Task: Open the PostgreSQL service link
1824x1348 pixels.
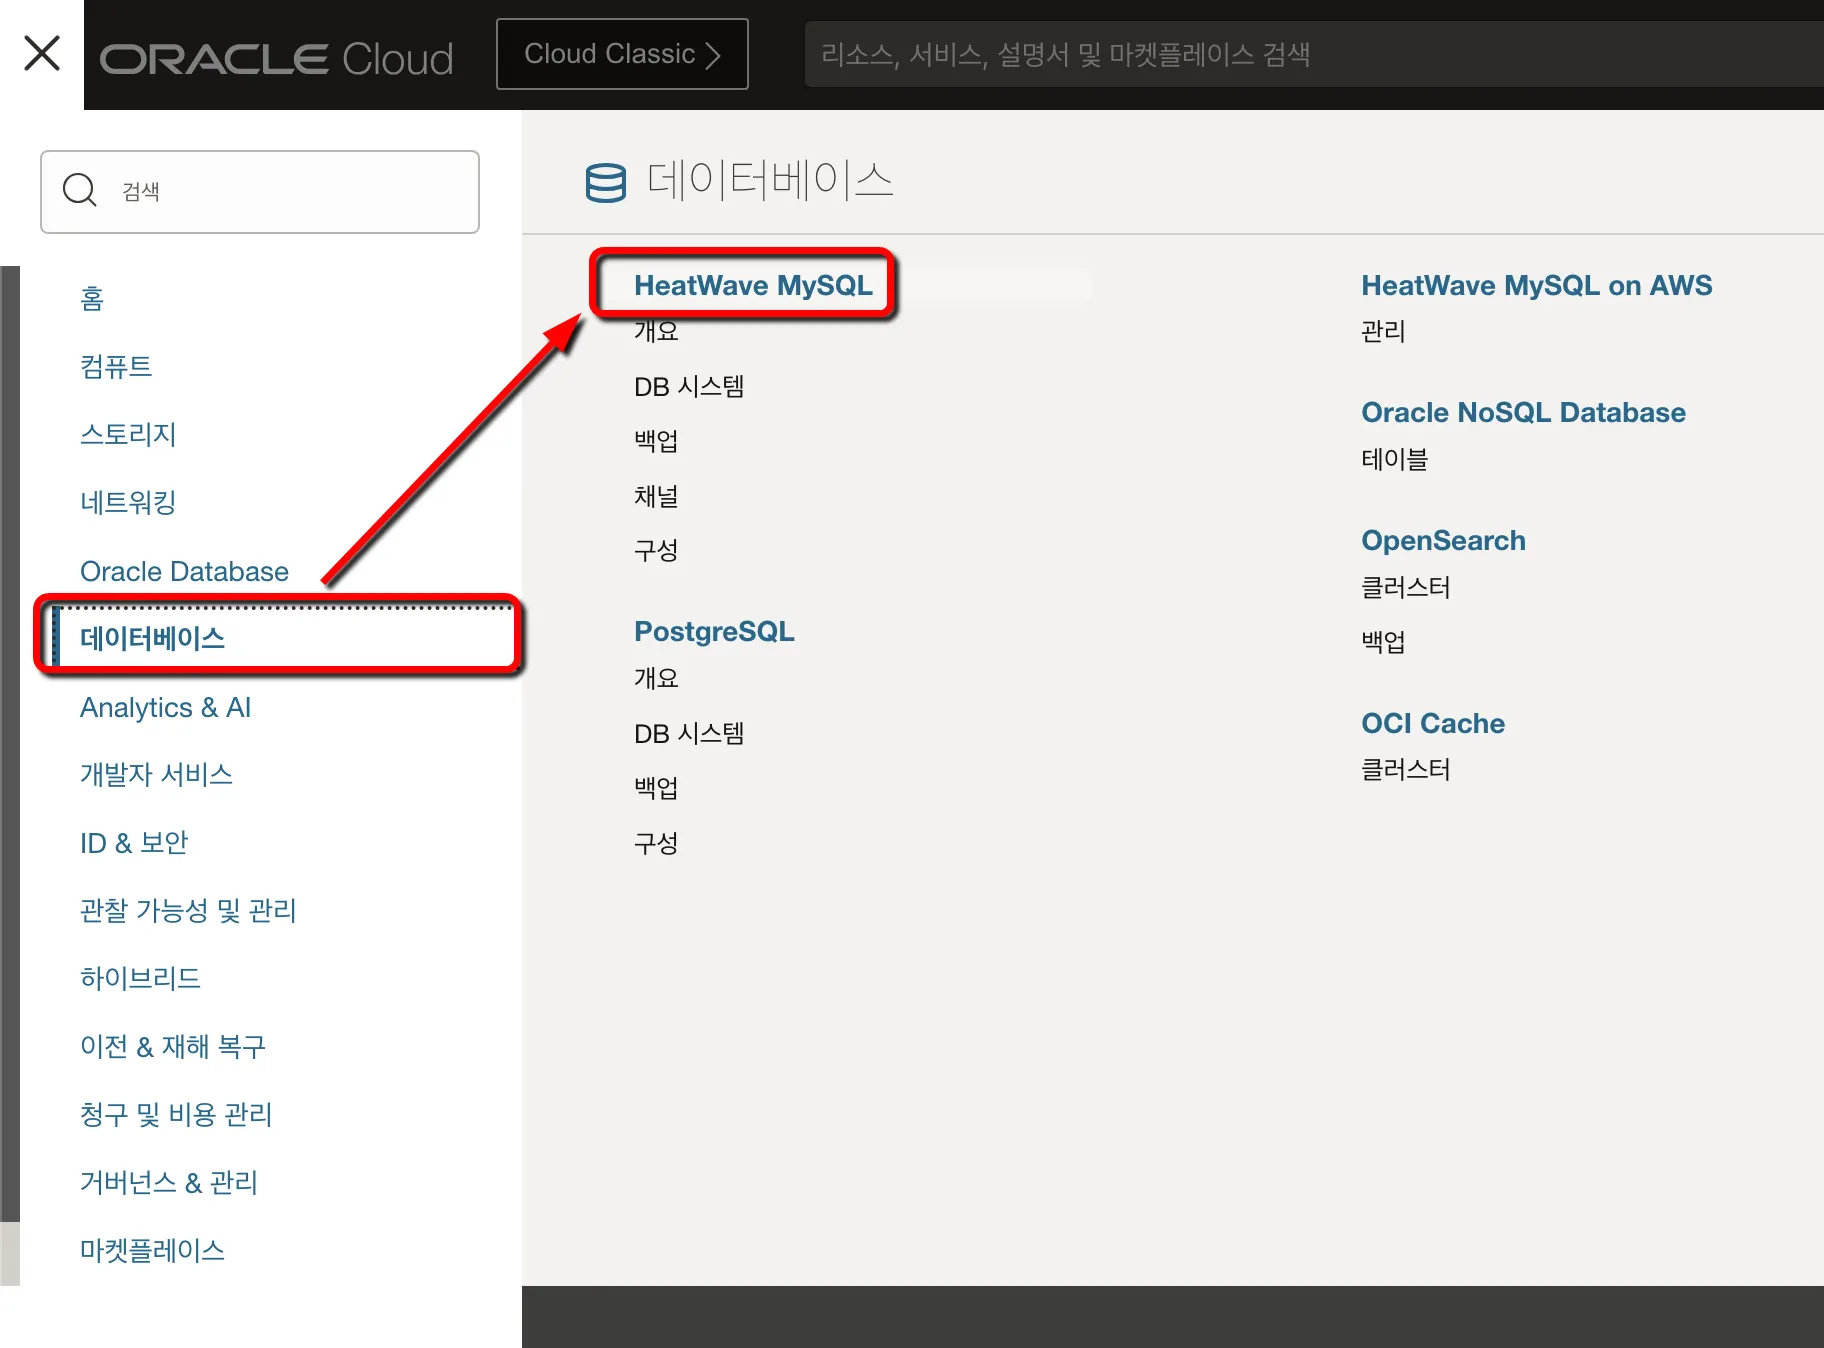Action: coord(714,631)
